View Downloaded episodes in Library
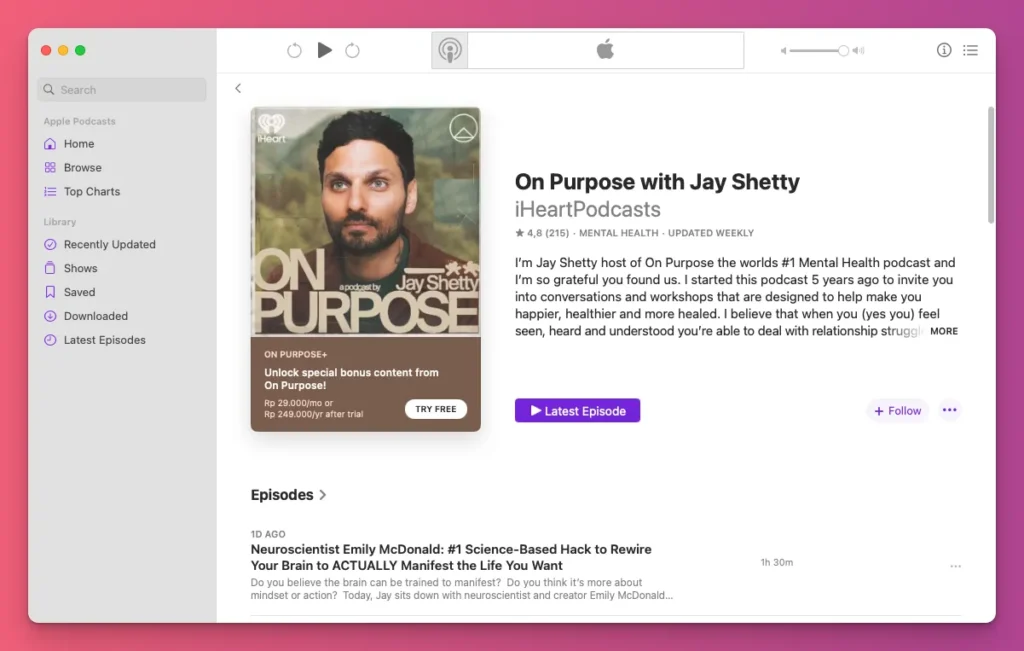The height and width of the screenshot is (651, 1024). [94, 316]
